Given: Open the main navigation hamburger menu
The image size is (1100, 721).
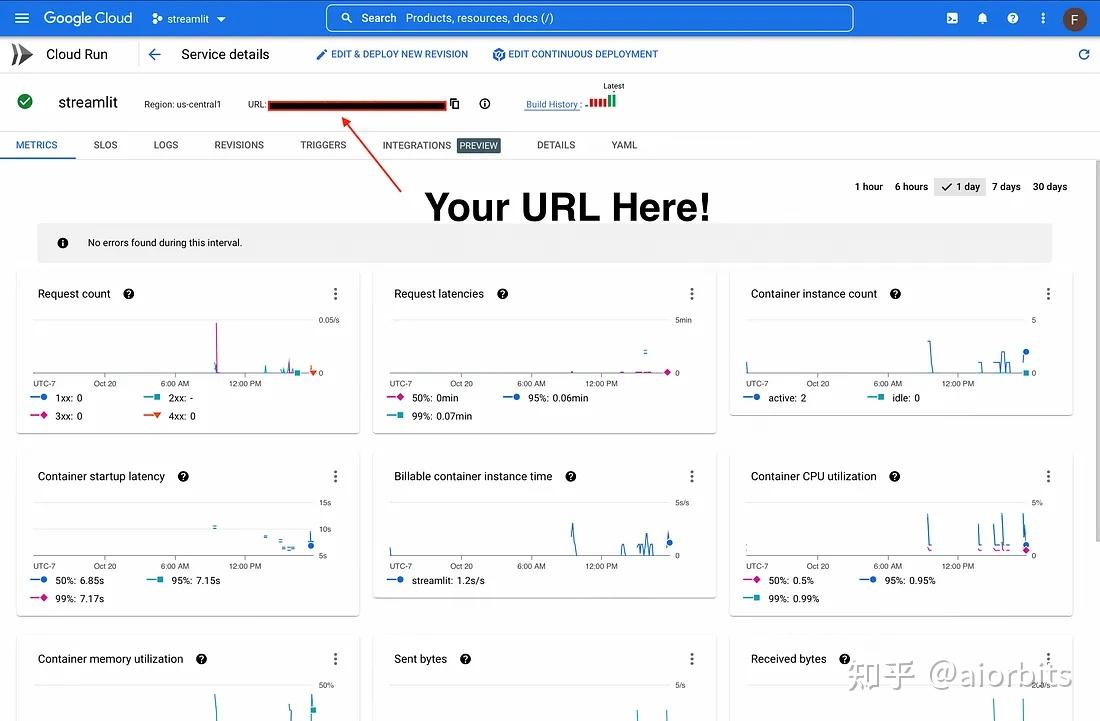Looking at the screenshot, I should click(x=22, y=18).
